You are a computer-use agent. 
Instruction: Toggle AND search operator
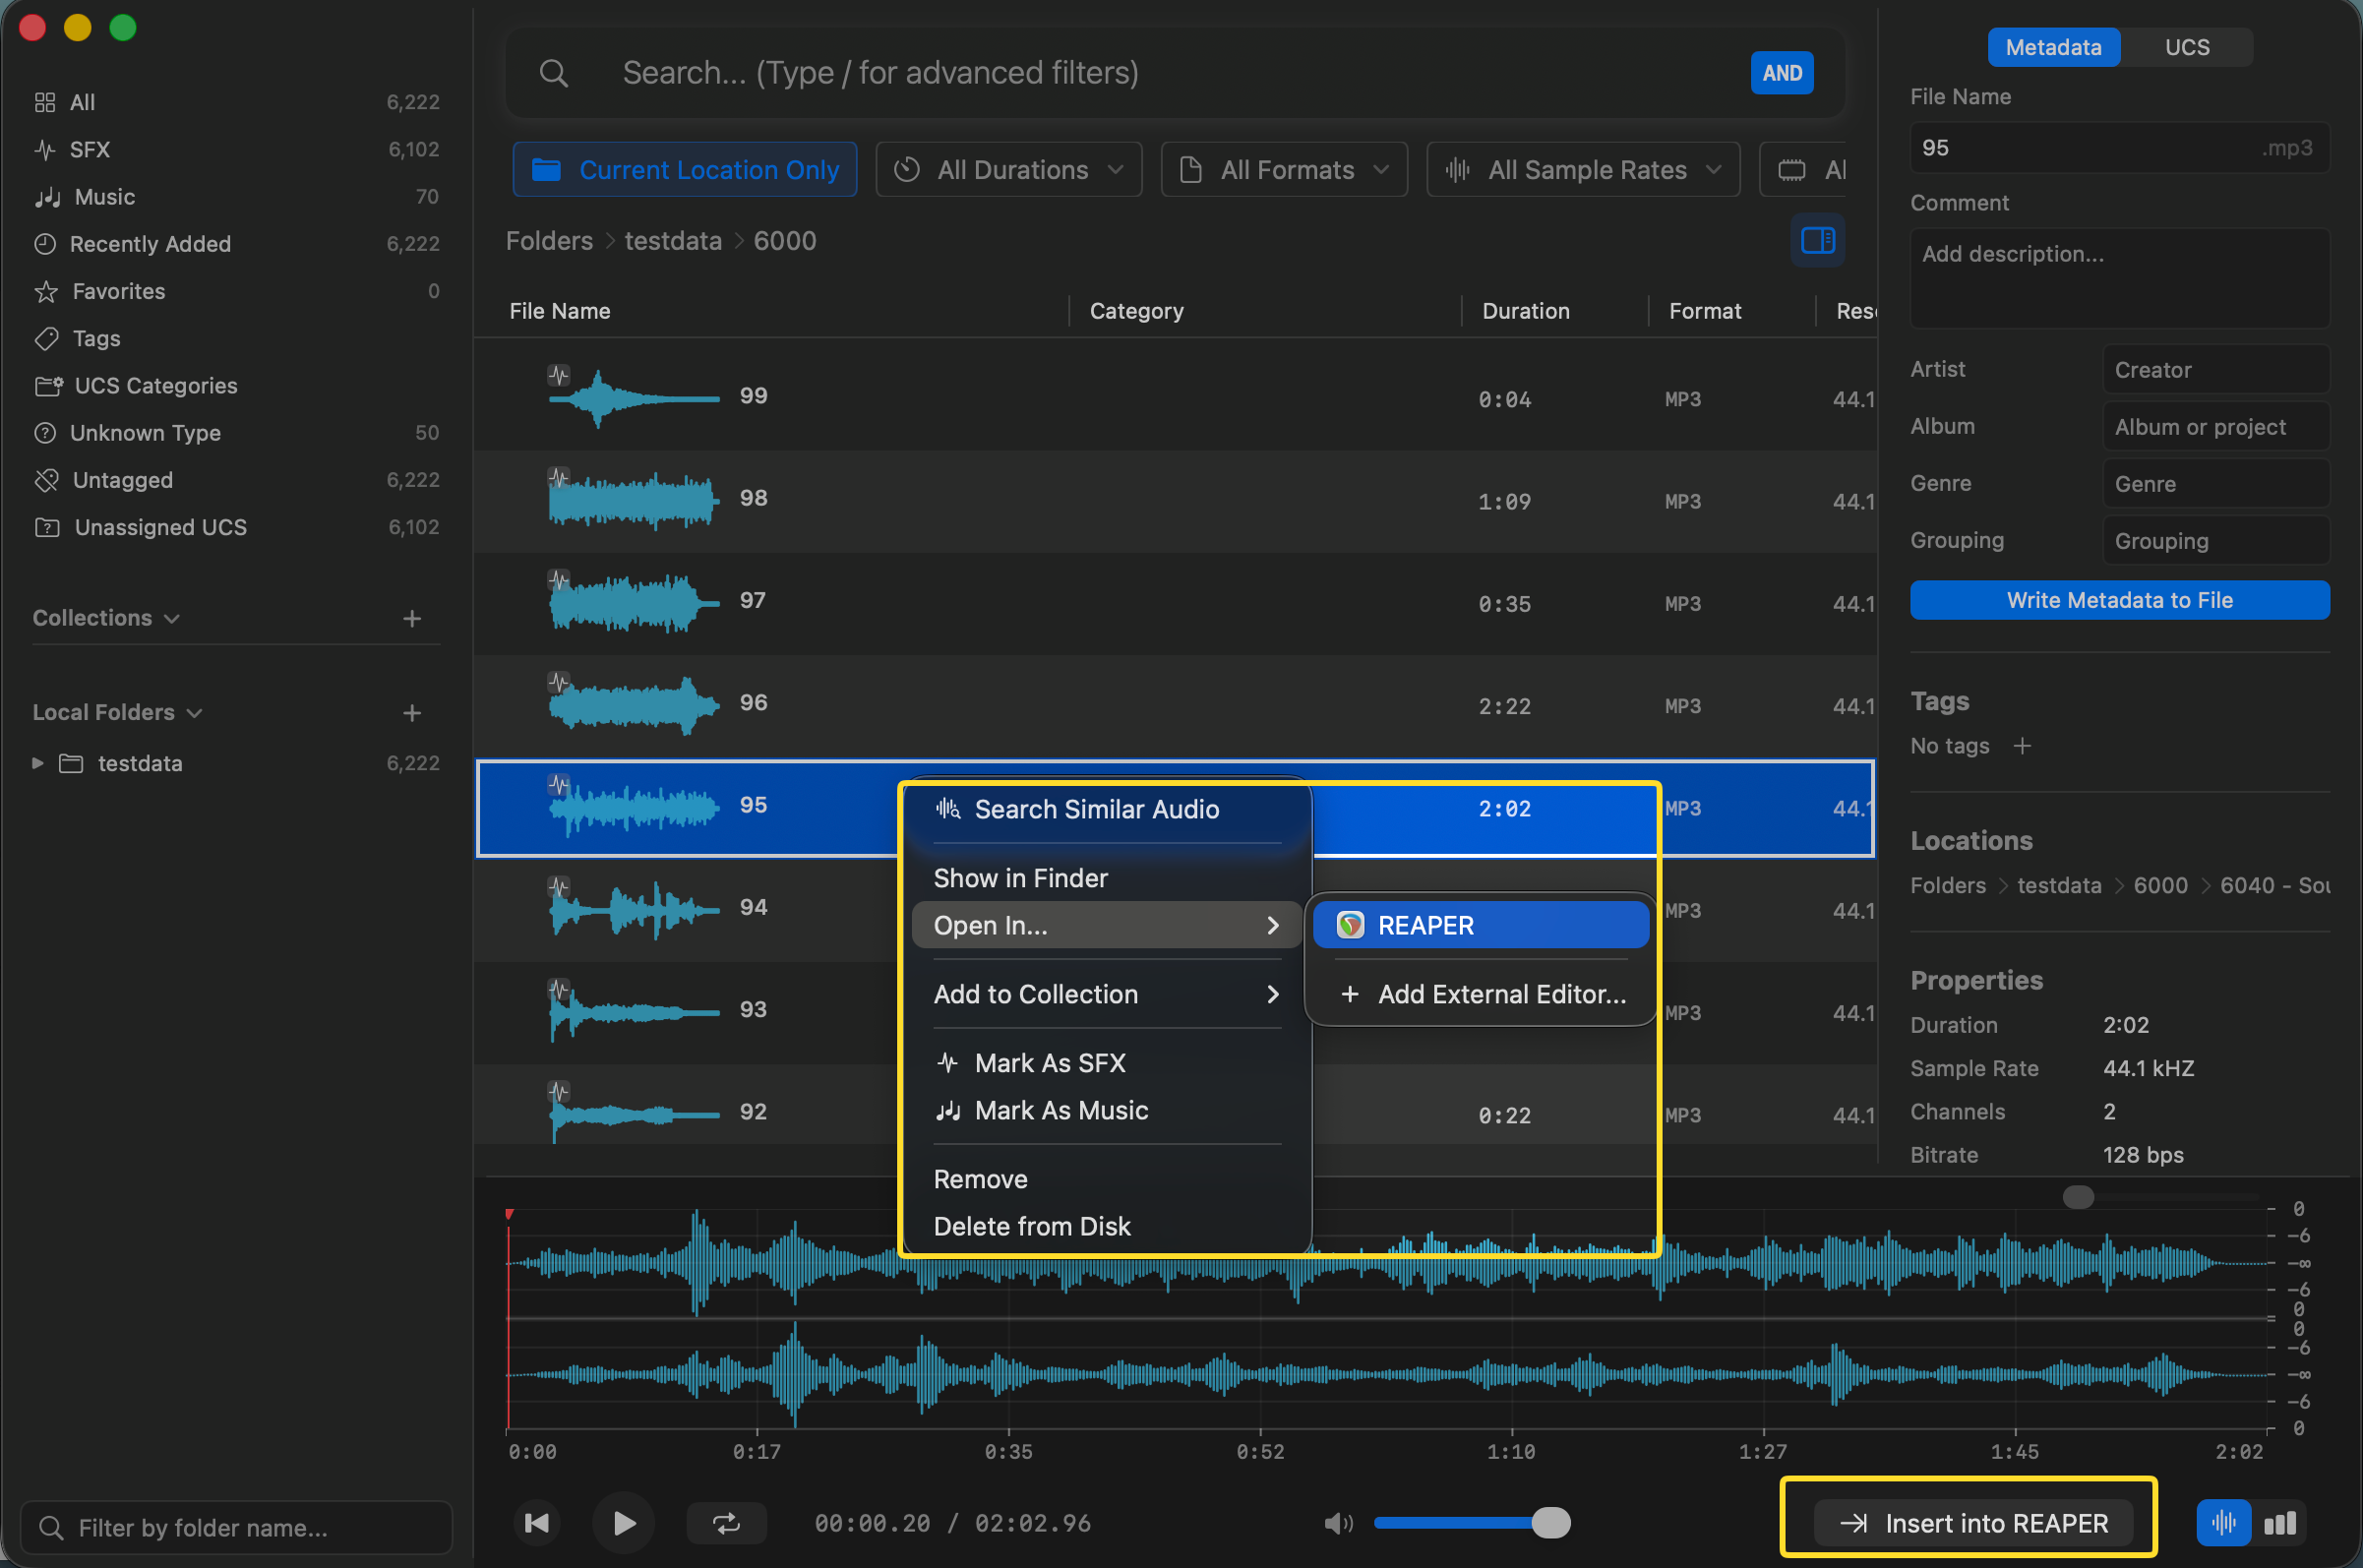pyautogui.click(x=1781, y=73)
